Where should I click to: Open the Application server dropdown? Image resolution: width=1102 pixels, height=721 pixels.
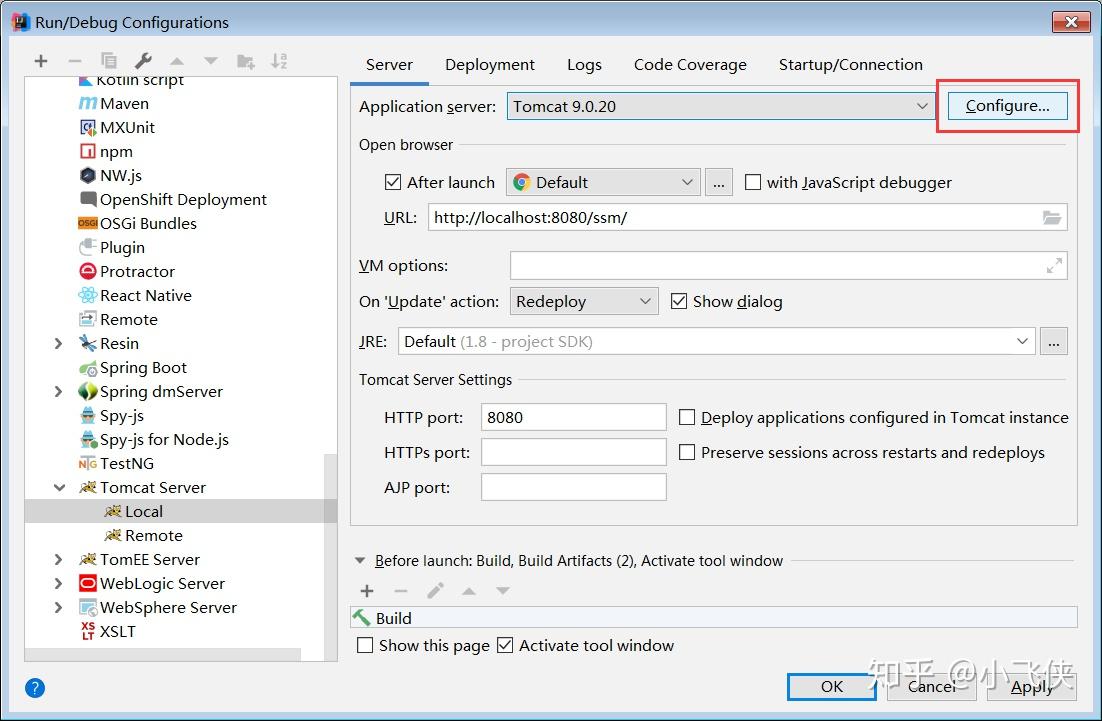coord(720,106)
